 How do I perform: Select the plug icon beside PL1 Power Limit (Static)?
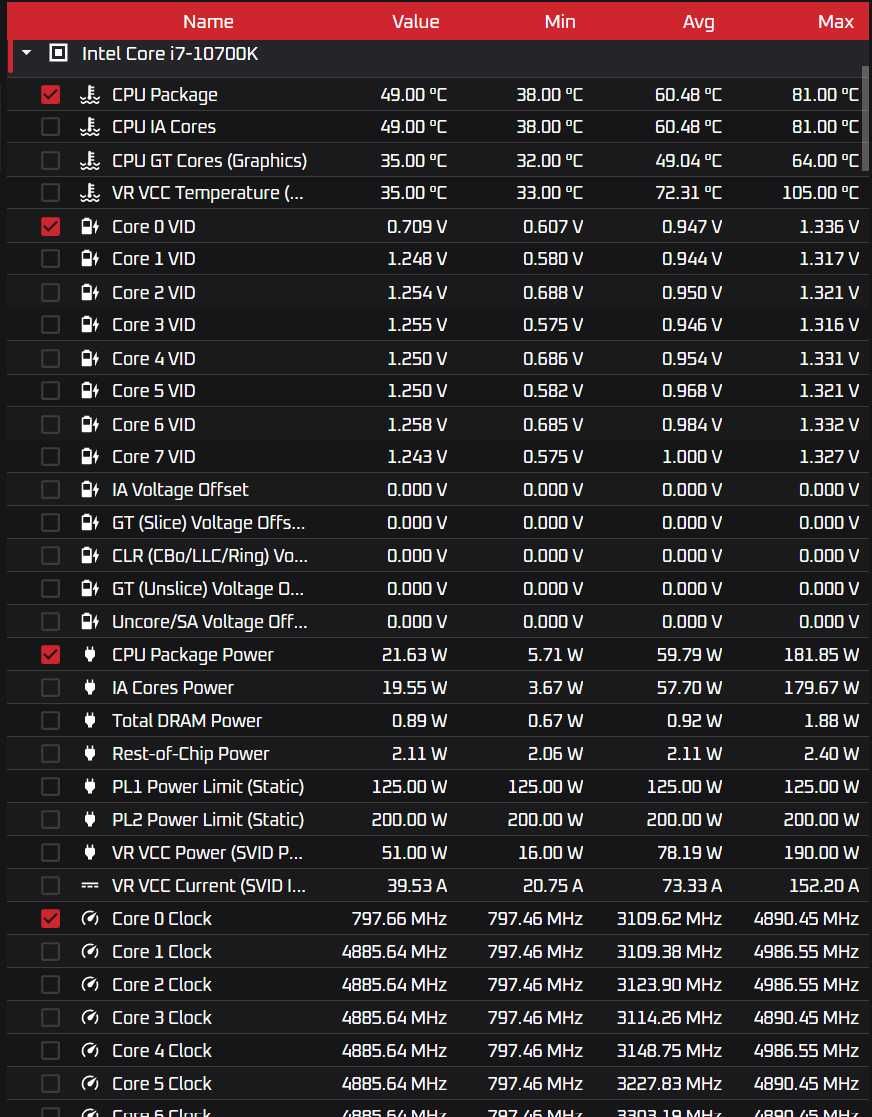point(90,786)
